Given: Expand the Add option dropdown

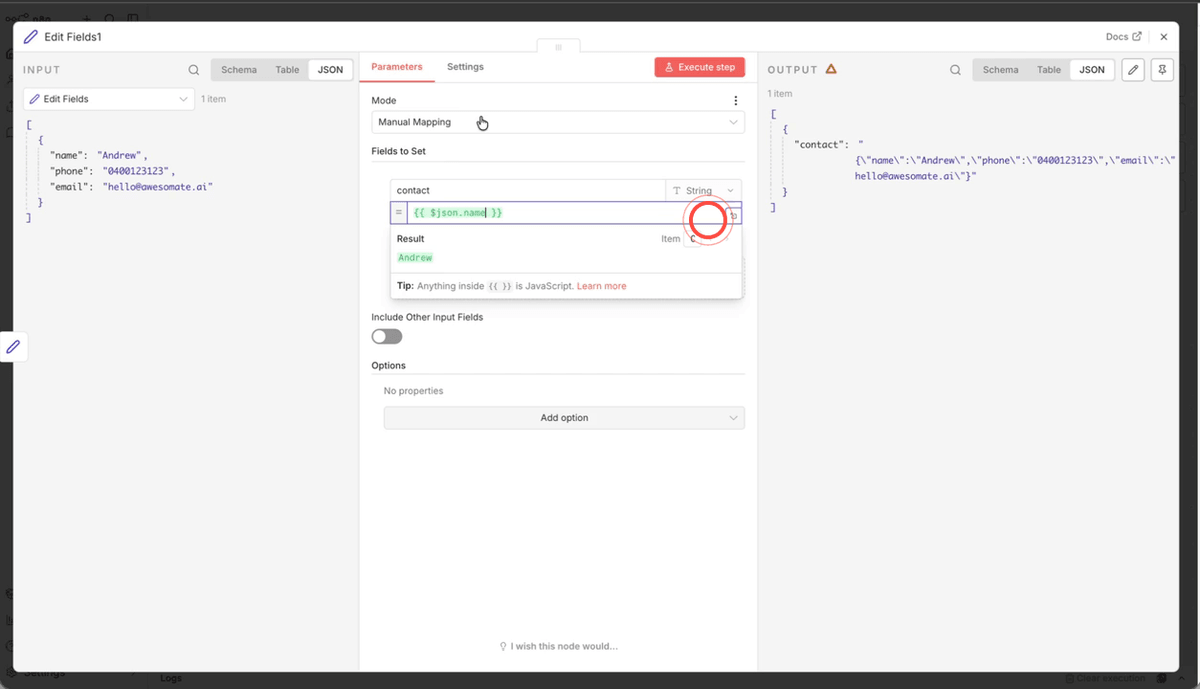Looking at the screenshot, I should coord(564,418).
